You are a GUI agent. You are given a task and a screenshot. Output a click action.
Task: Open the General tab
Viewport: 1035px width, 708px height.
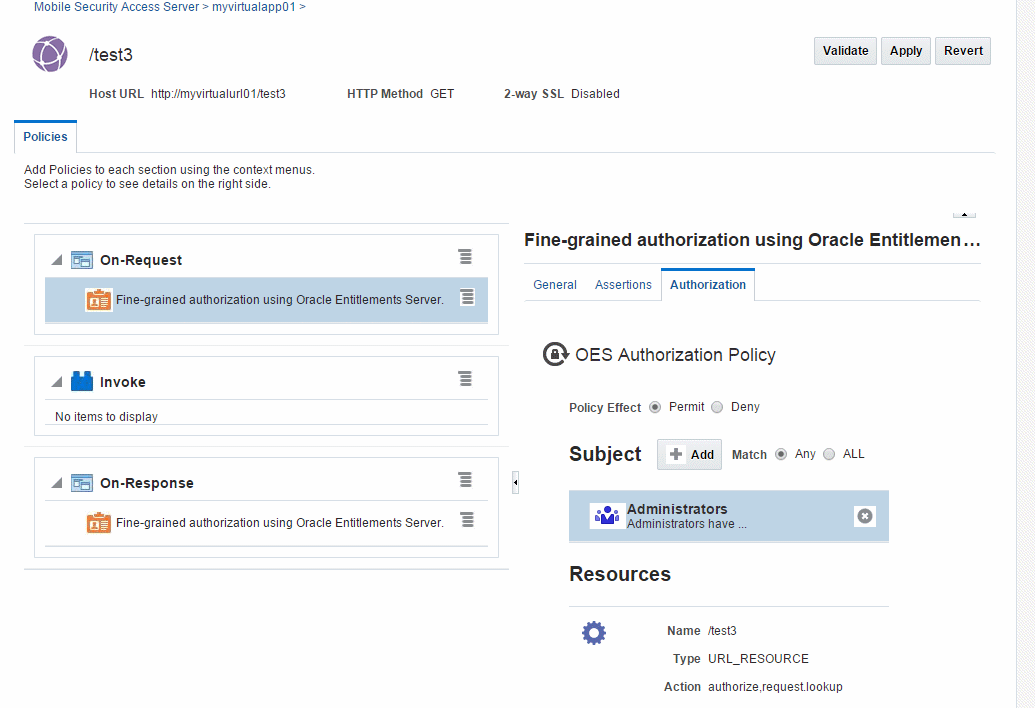tap(554, 284)
